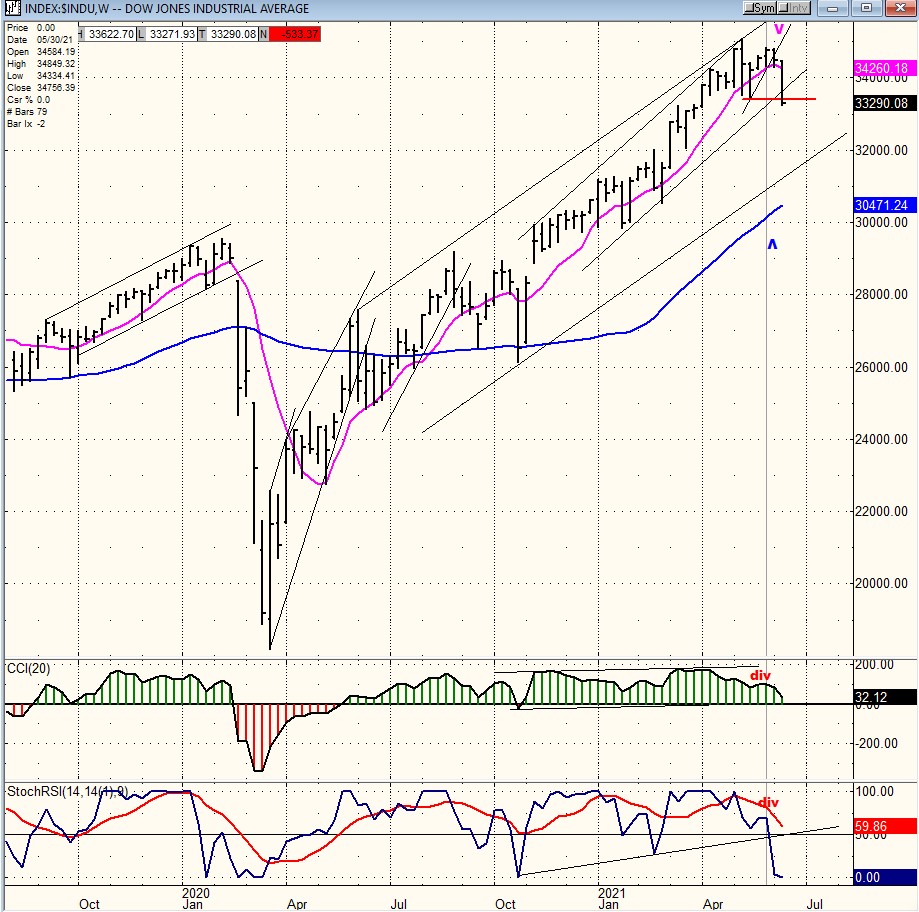Click the blue caret marker below price

point(772,243)
